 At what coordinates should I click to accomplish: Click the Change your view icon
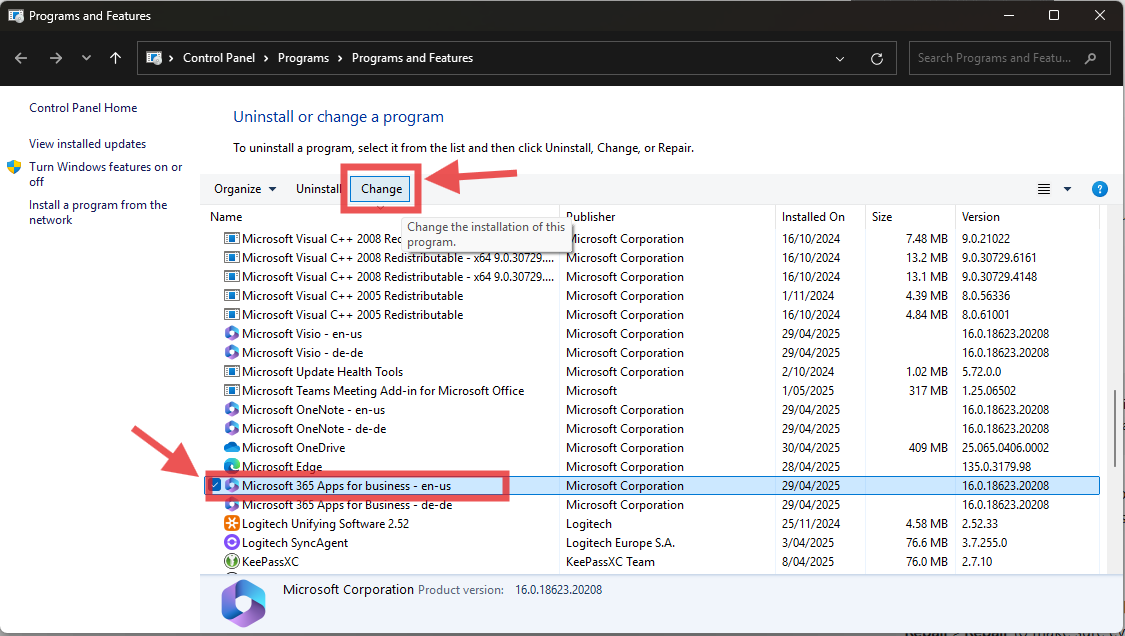(1044, 189)
